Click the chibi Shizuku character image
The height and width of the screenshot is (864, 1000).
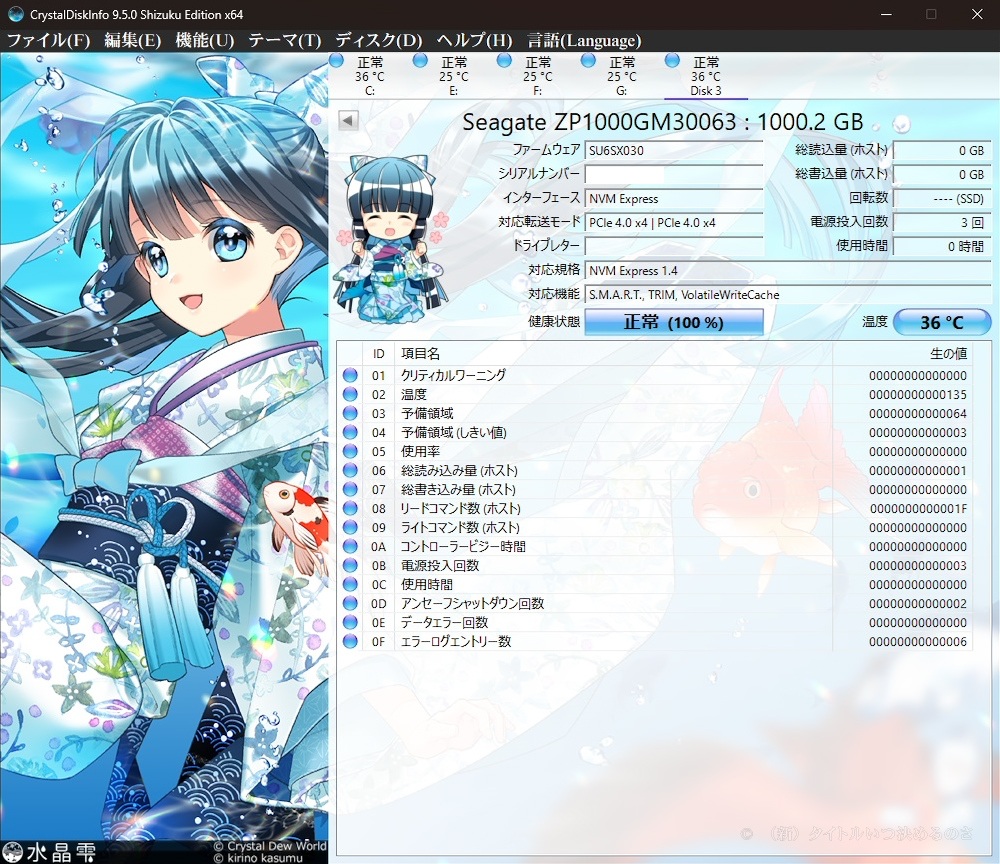tap(390, 239)
